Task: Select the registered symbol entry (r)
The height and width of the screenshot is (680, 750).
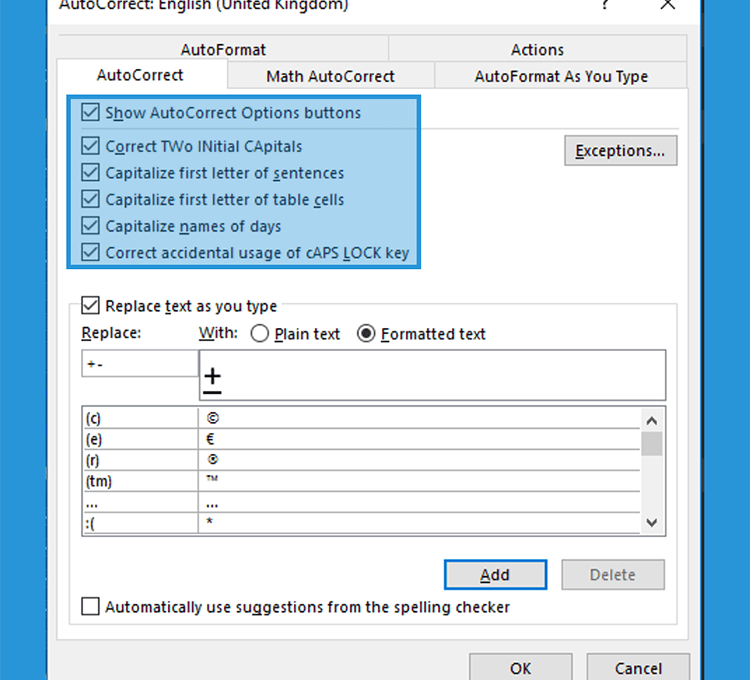Action: (362, 460)
